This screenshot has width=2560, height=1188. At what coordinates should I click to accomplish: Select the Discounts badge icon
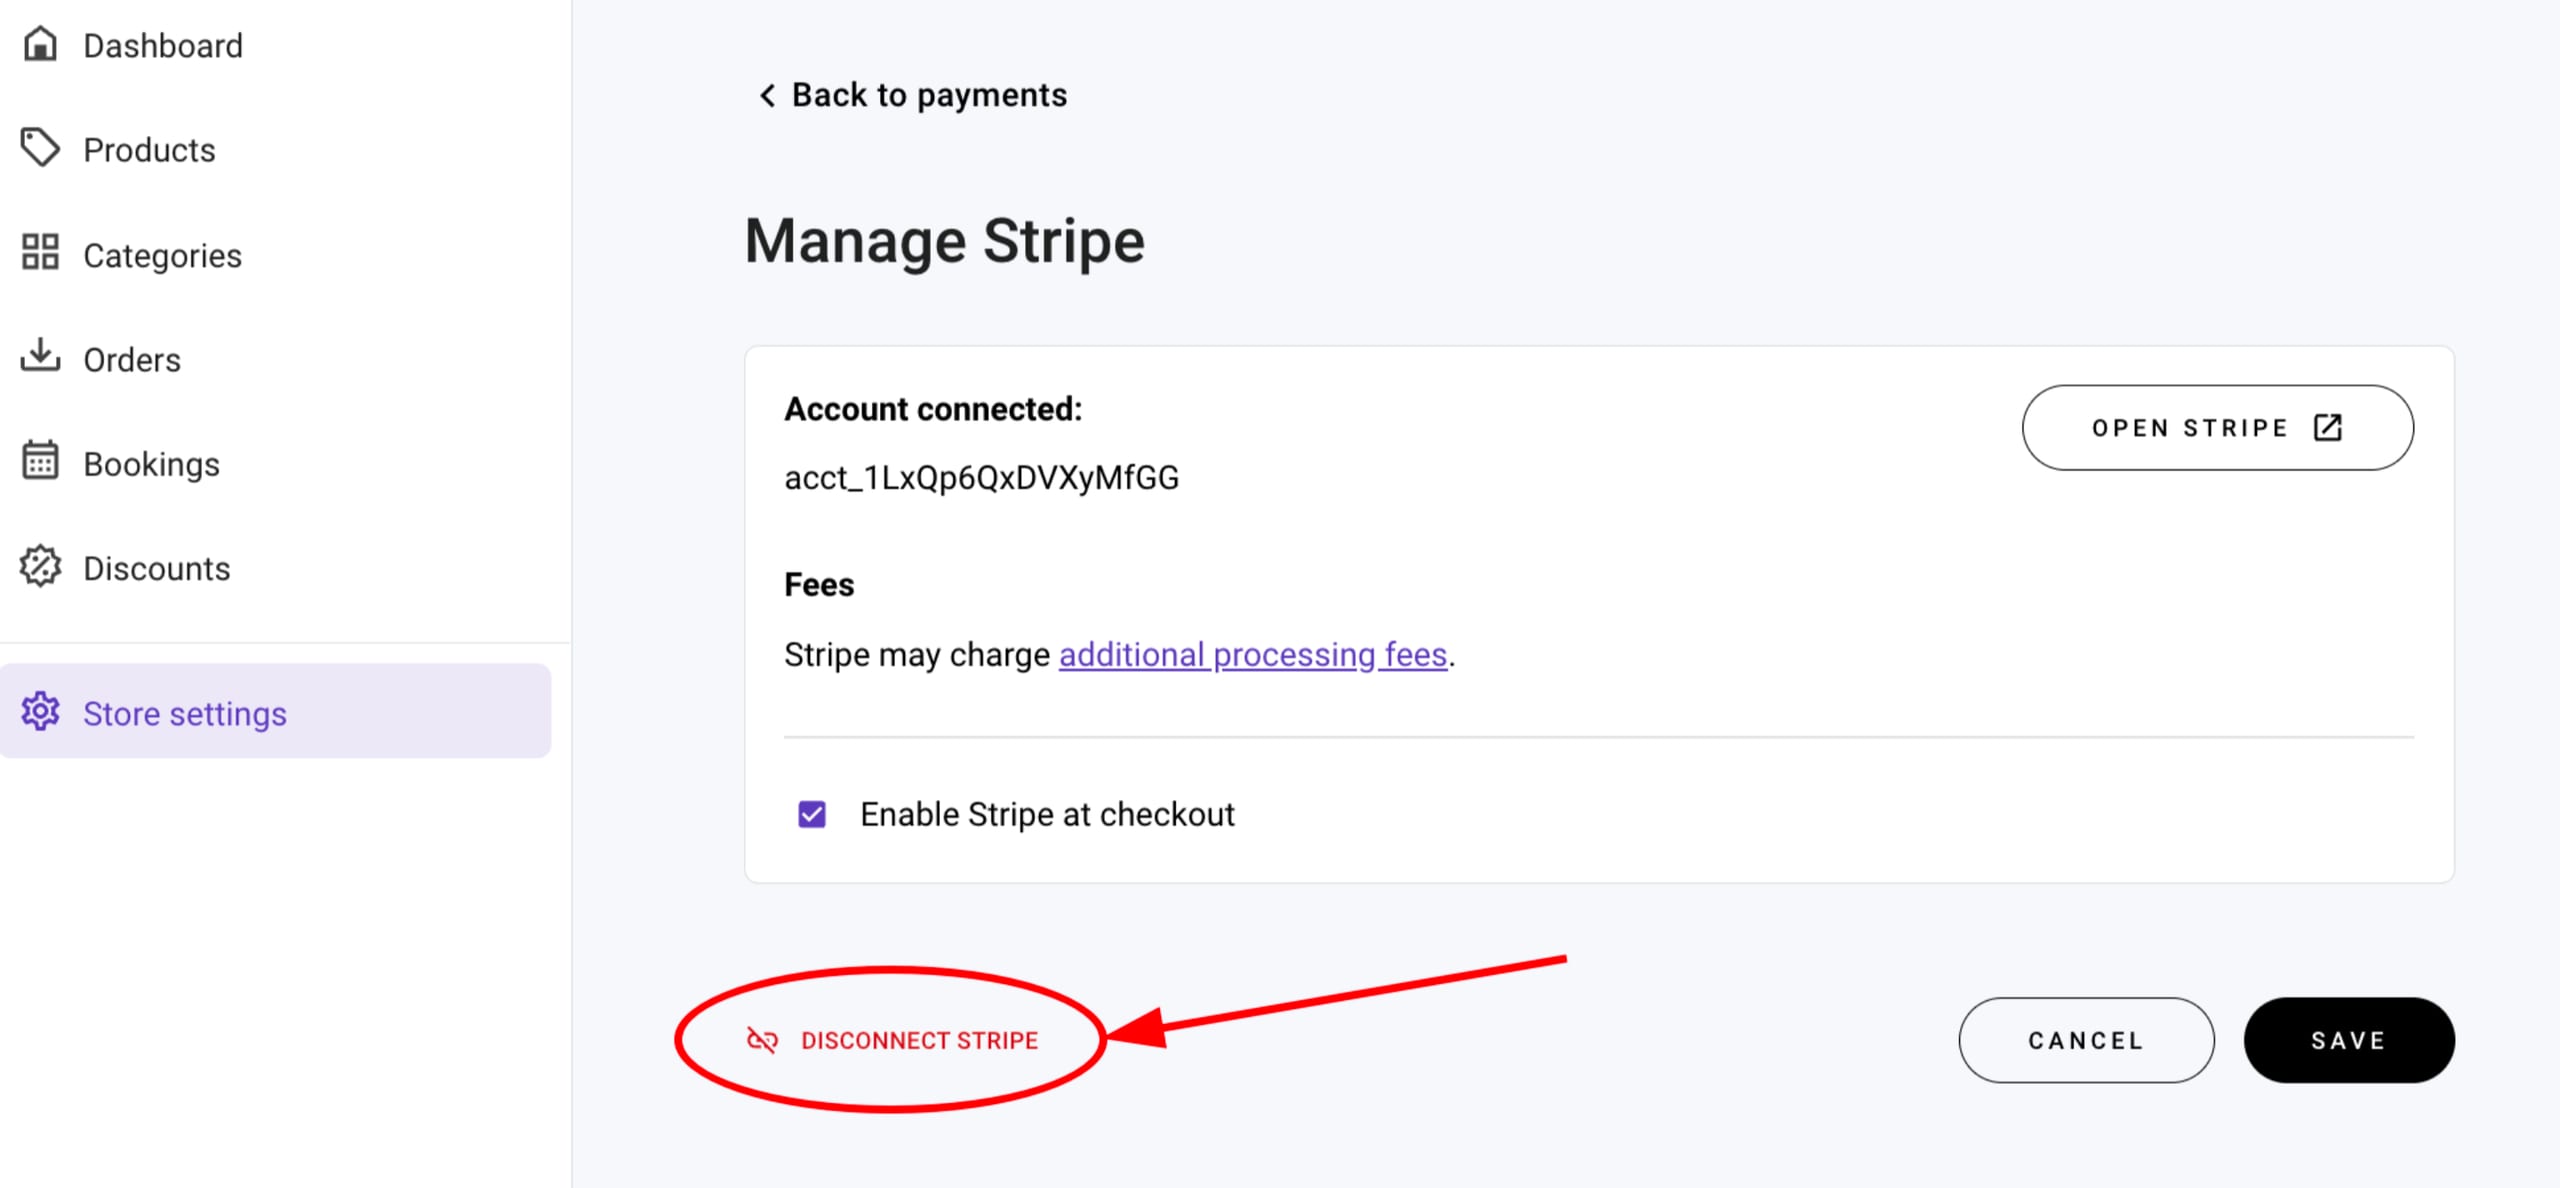(40, 566)
